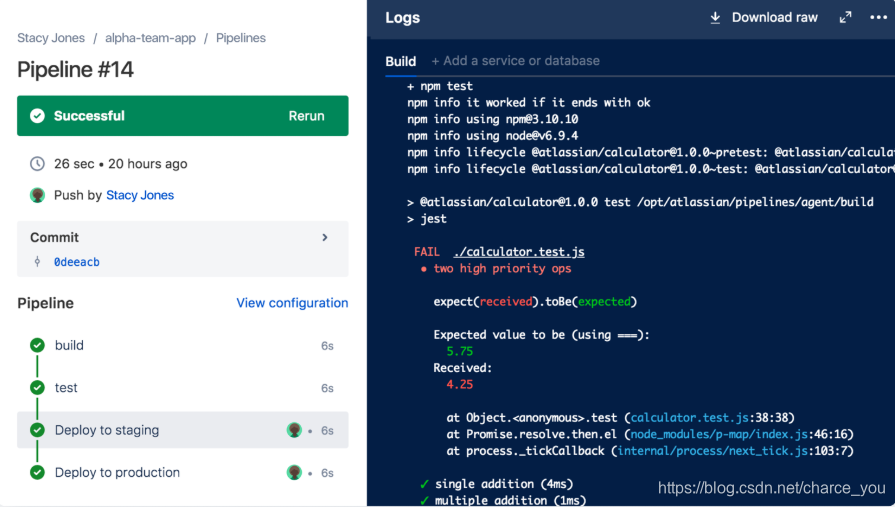The image size is (895, 507).
Task: Go to Stacy Jones breadcrumb
Action: point(51,38)
